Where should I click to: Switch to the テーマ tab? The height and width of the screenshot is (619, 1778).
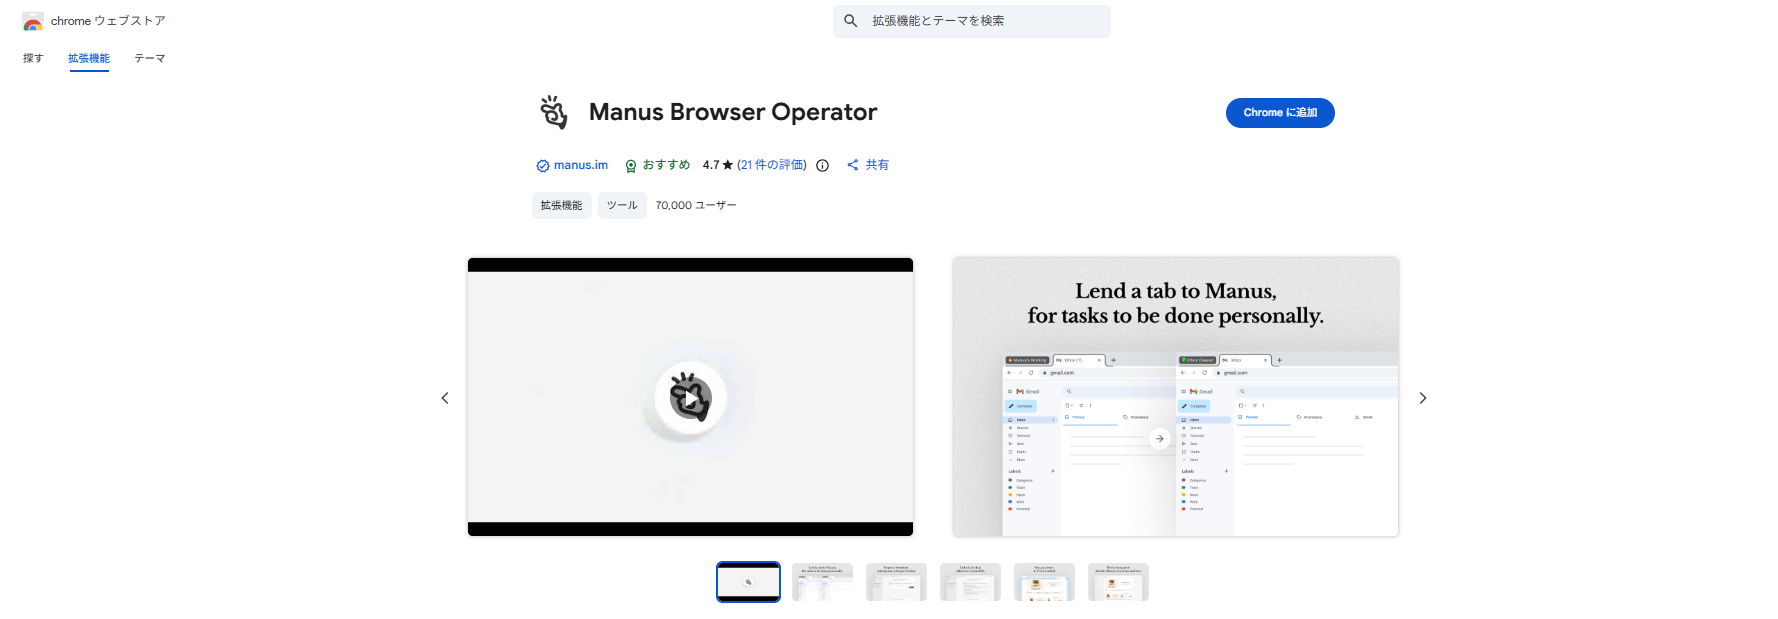150,58
